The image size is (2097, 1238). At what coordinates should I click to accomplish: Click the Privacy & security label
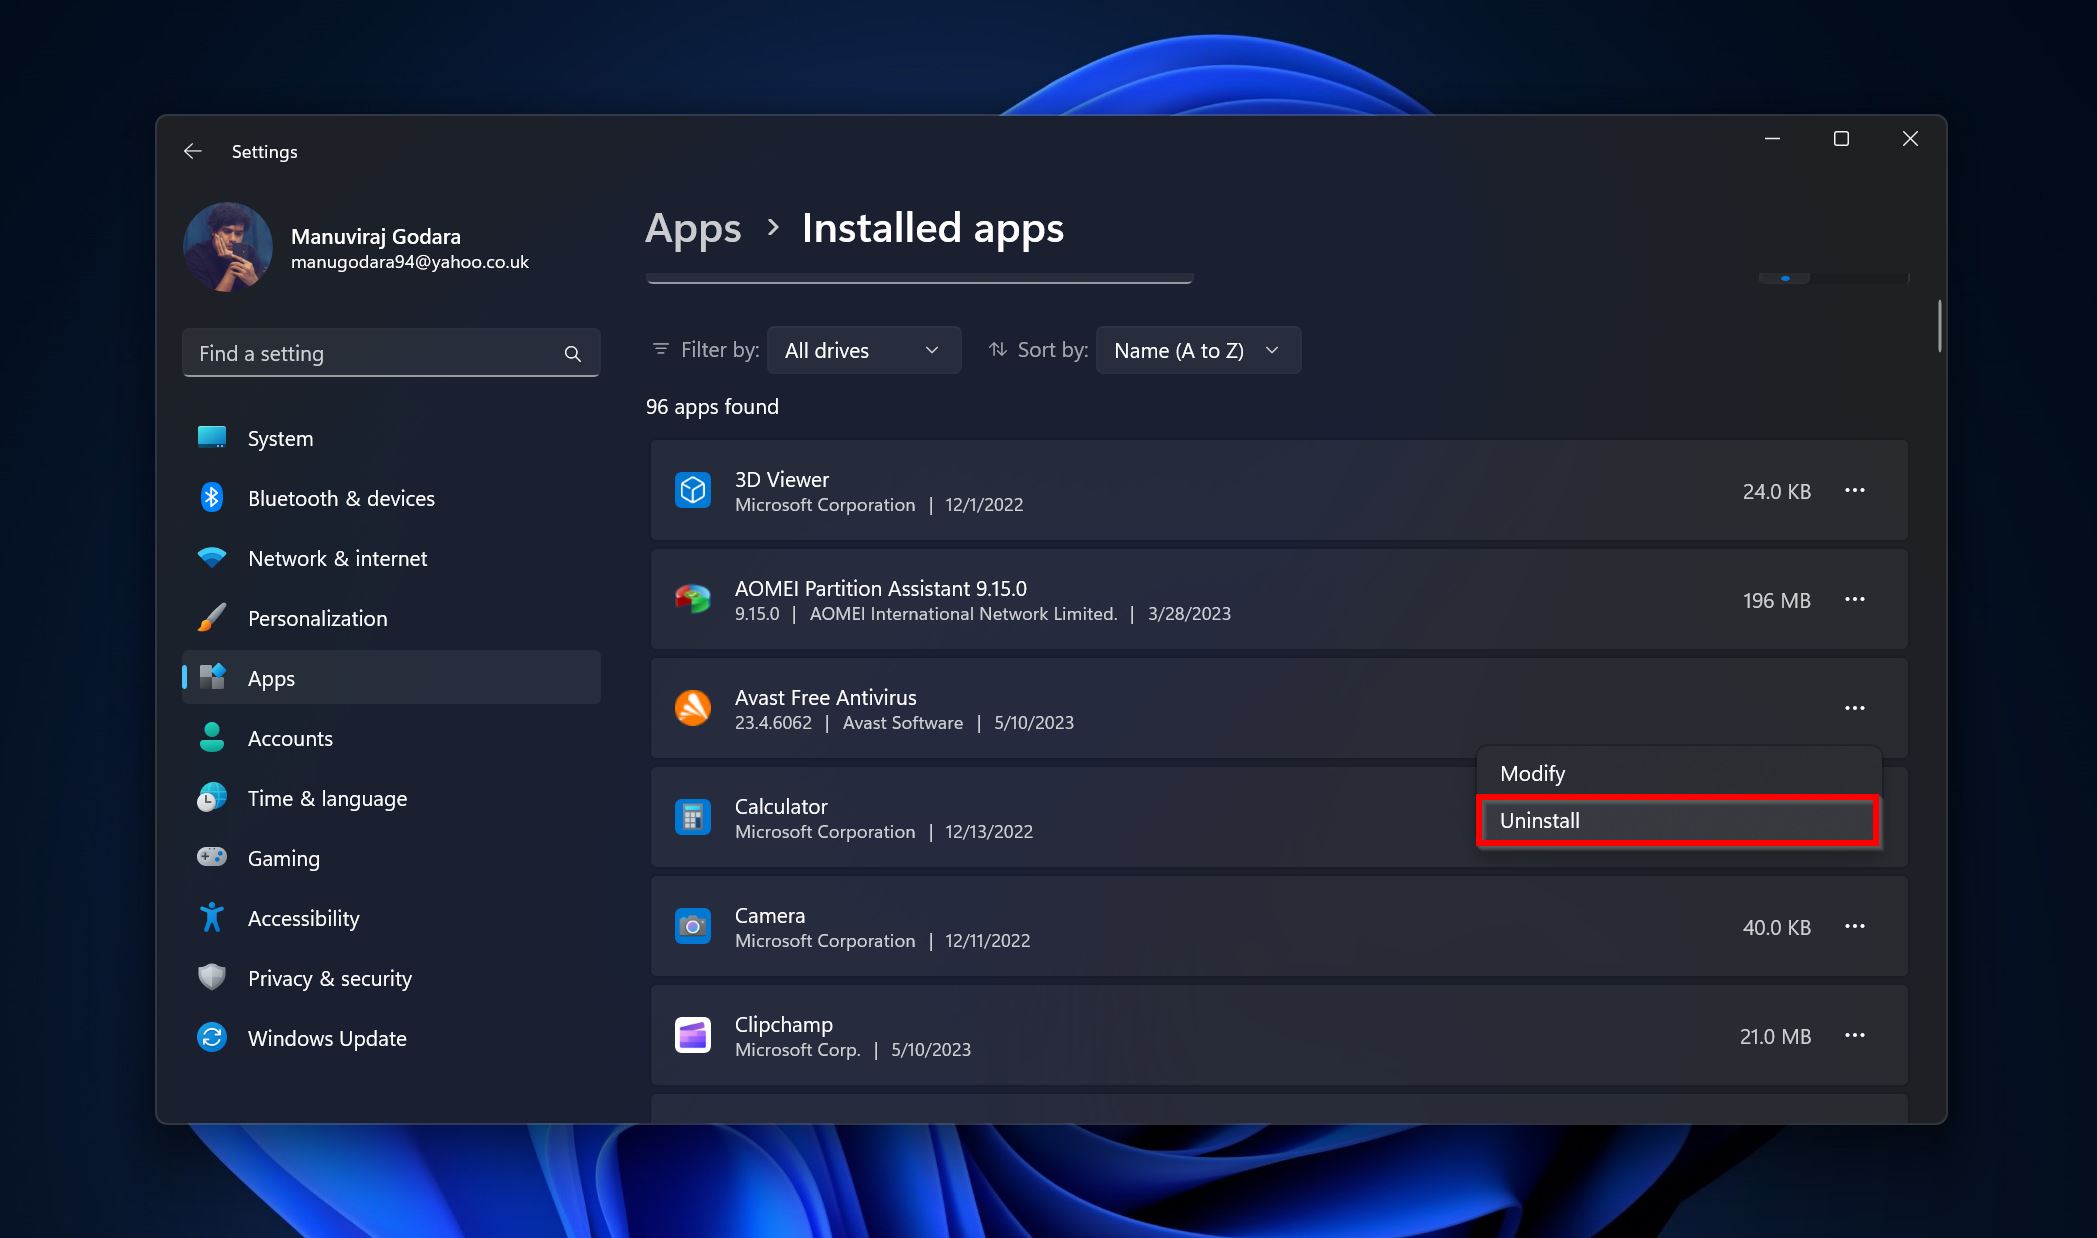[329, 979]
